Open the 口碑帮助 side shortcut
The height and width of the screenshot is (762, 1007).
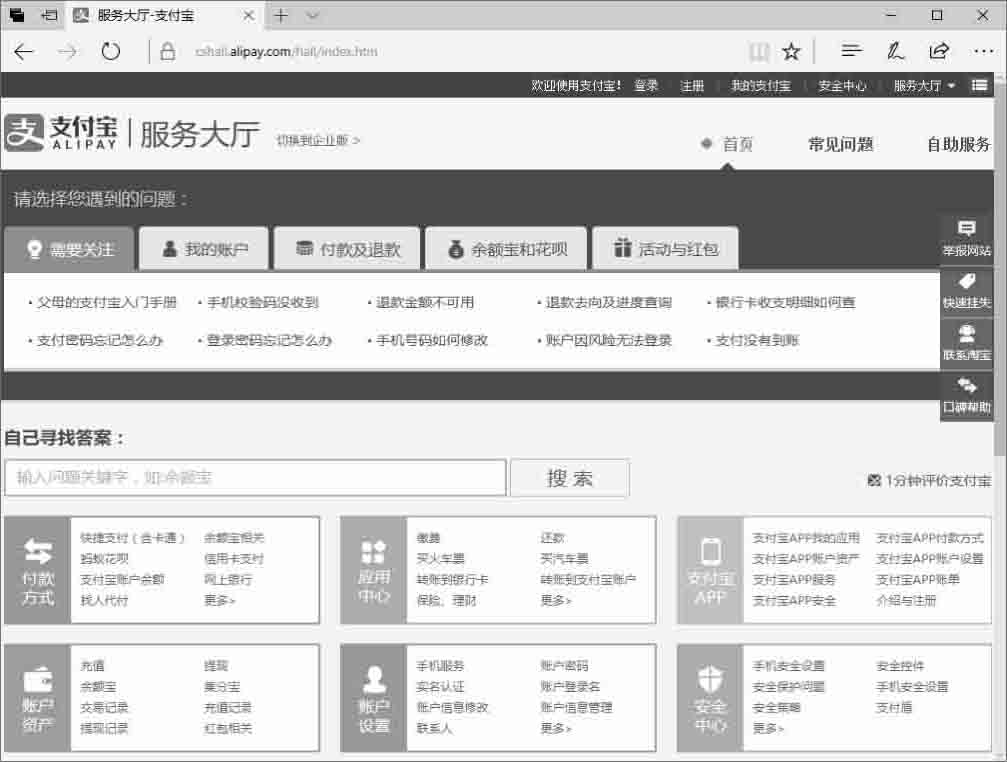pos(967,396)
